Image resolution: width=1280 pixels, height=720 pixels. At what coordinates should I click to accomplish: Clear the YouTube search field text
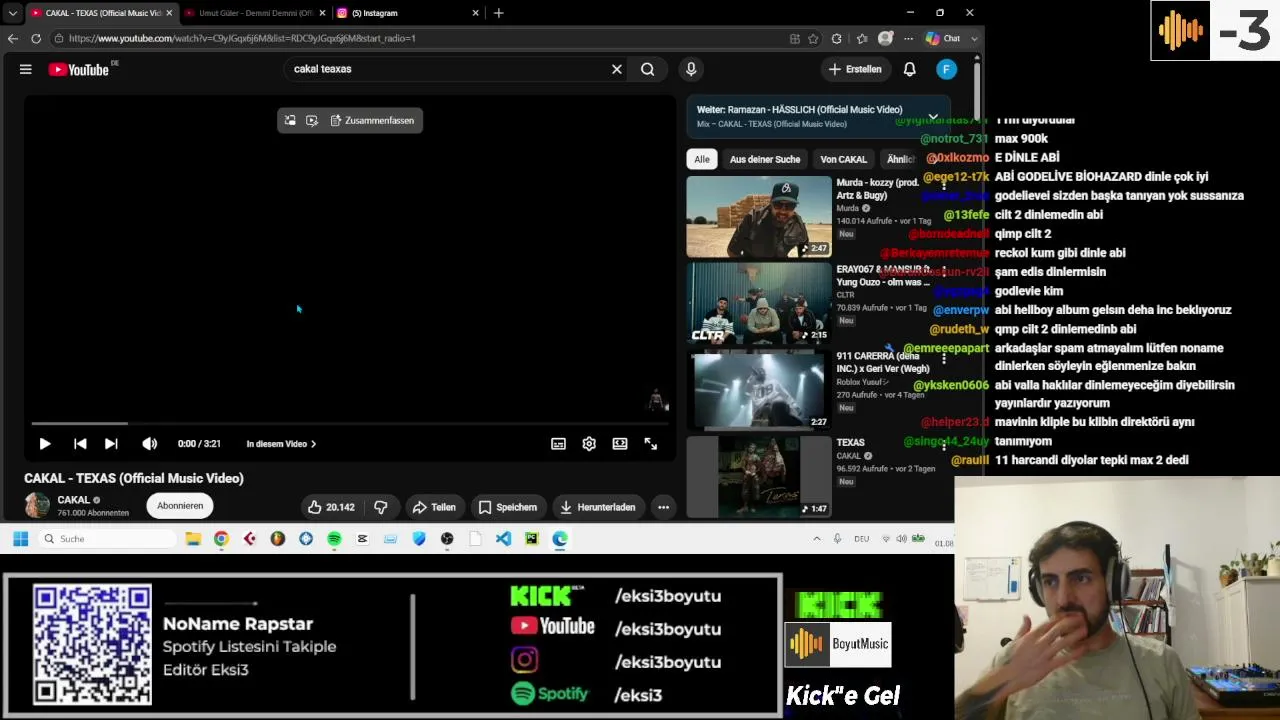[617, 69]
